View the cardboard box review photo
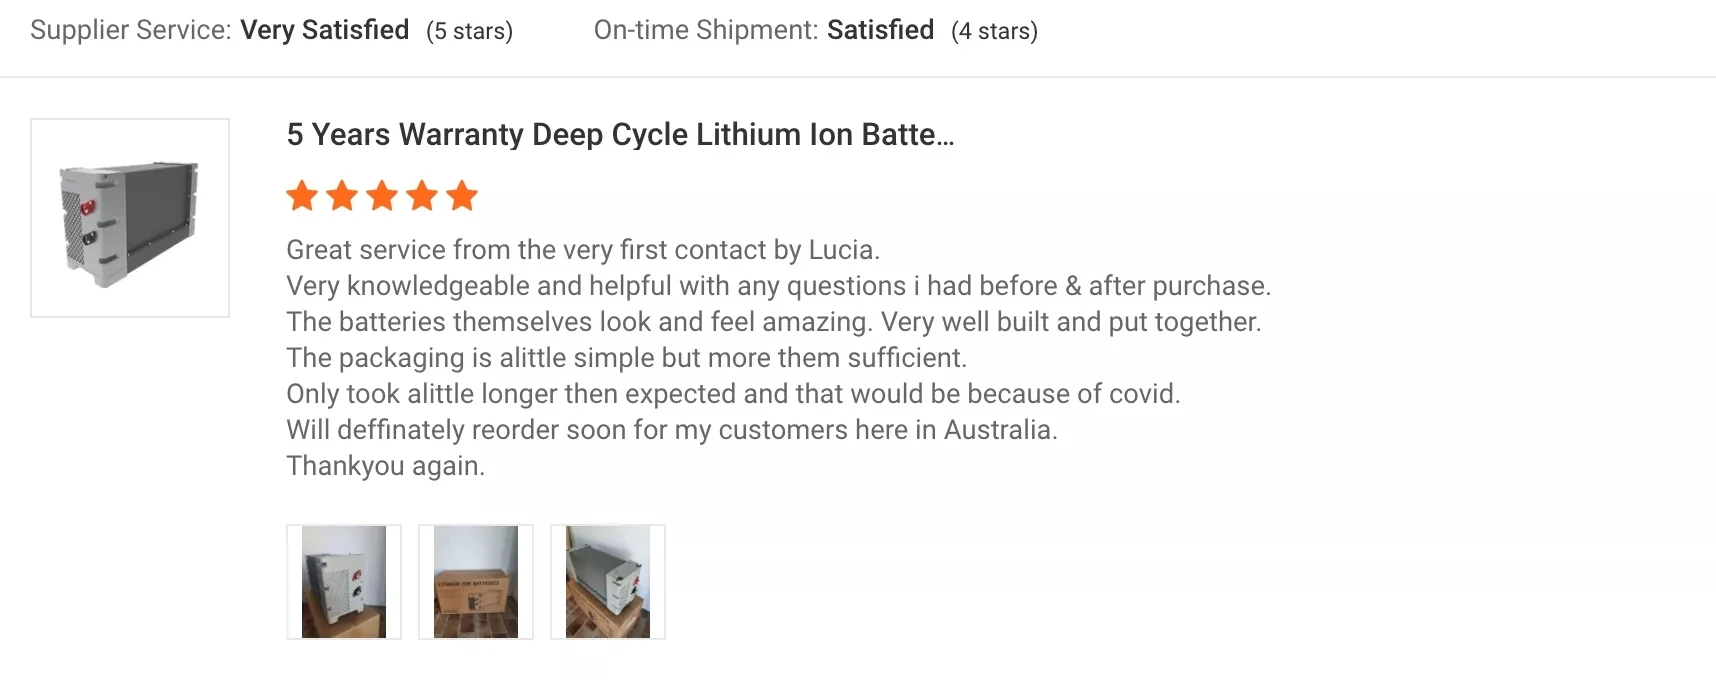The image size is (1716, 680). point(476,582)
